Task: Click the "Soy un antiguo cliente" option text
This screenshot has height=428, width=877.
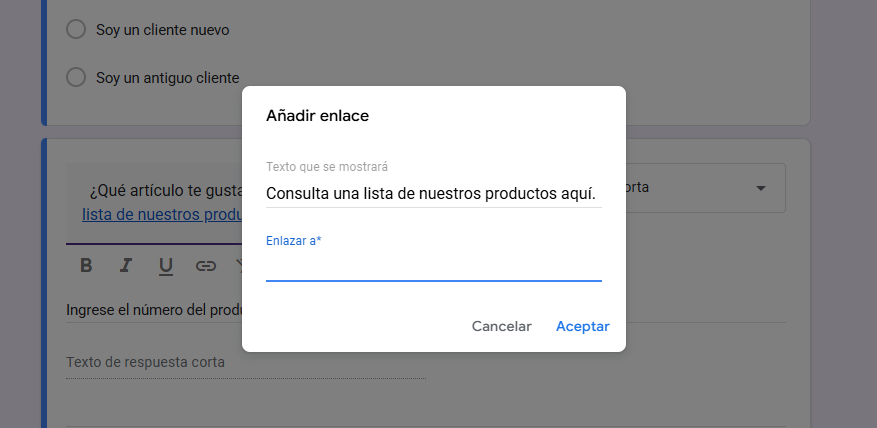Action: click(x=167, y=77)
